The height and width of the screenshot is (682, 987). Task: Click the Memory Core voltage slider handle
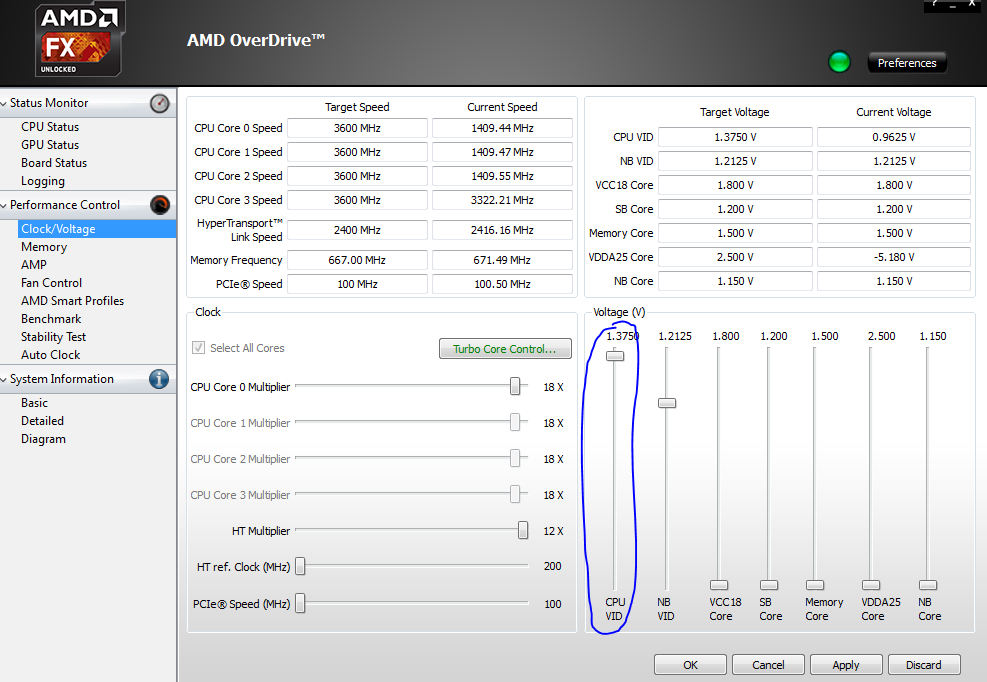(815, 585)
